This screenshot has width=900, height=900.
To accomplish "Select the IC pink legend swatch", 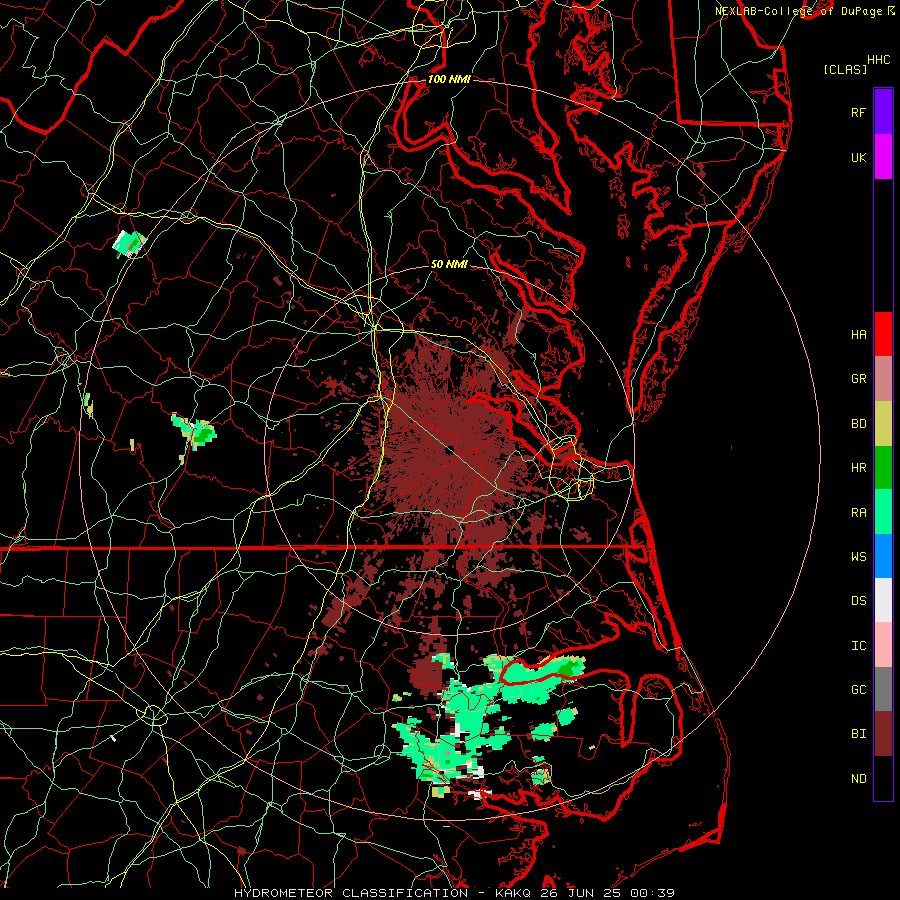I will (883, 645).
